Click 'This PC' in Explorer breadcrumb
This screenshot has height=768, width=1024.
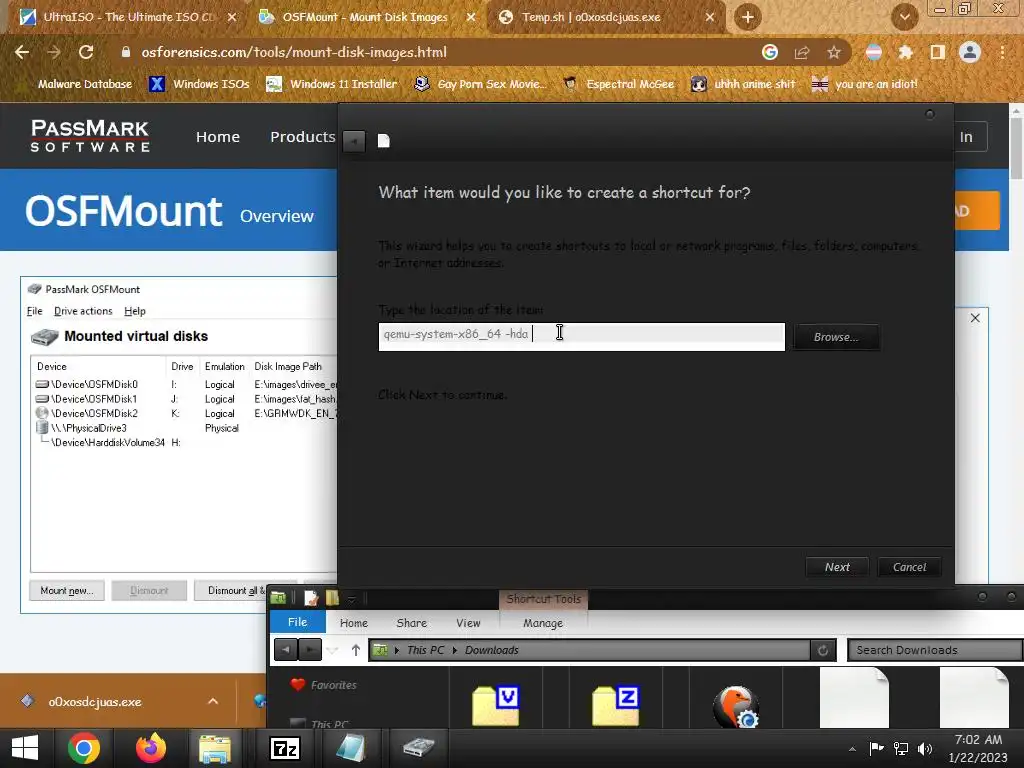[425, 650]
